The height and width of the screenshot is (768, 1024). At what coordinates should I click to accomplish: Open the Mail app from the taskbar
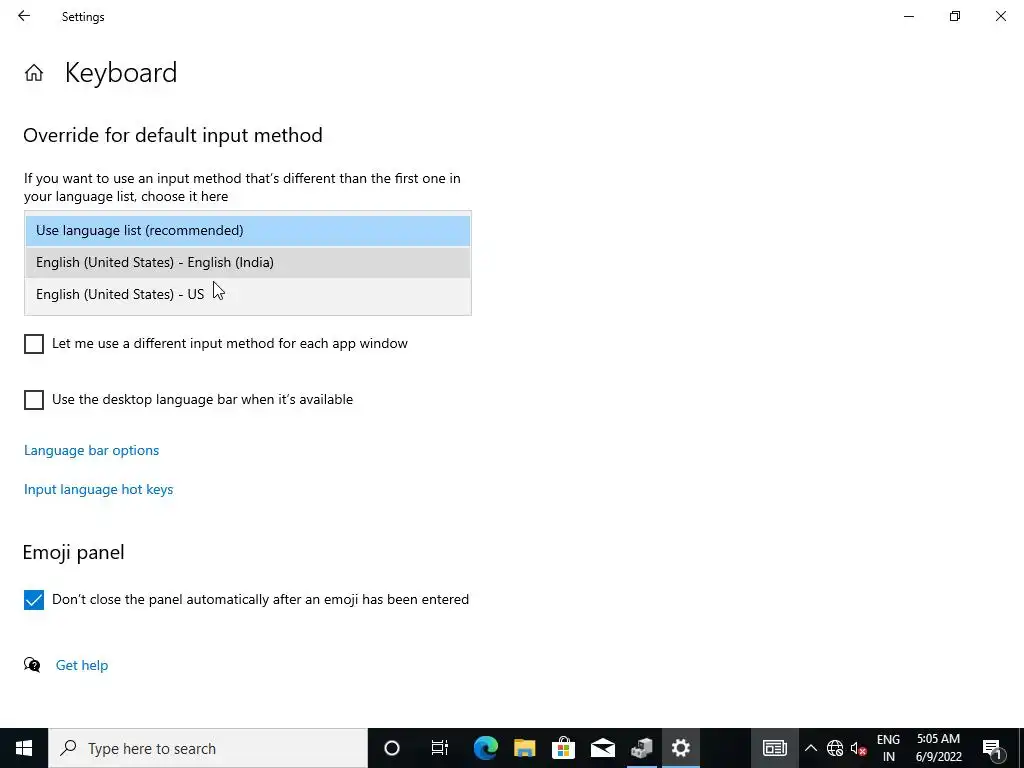(602, 748)
